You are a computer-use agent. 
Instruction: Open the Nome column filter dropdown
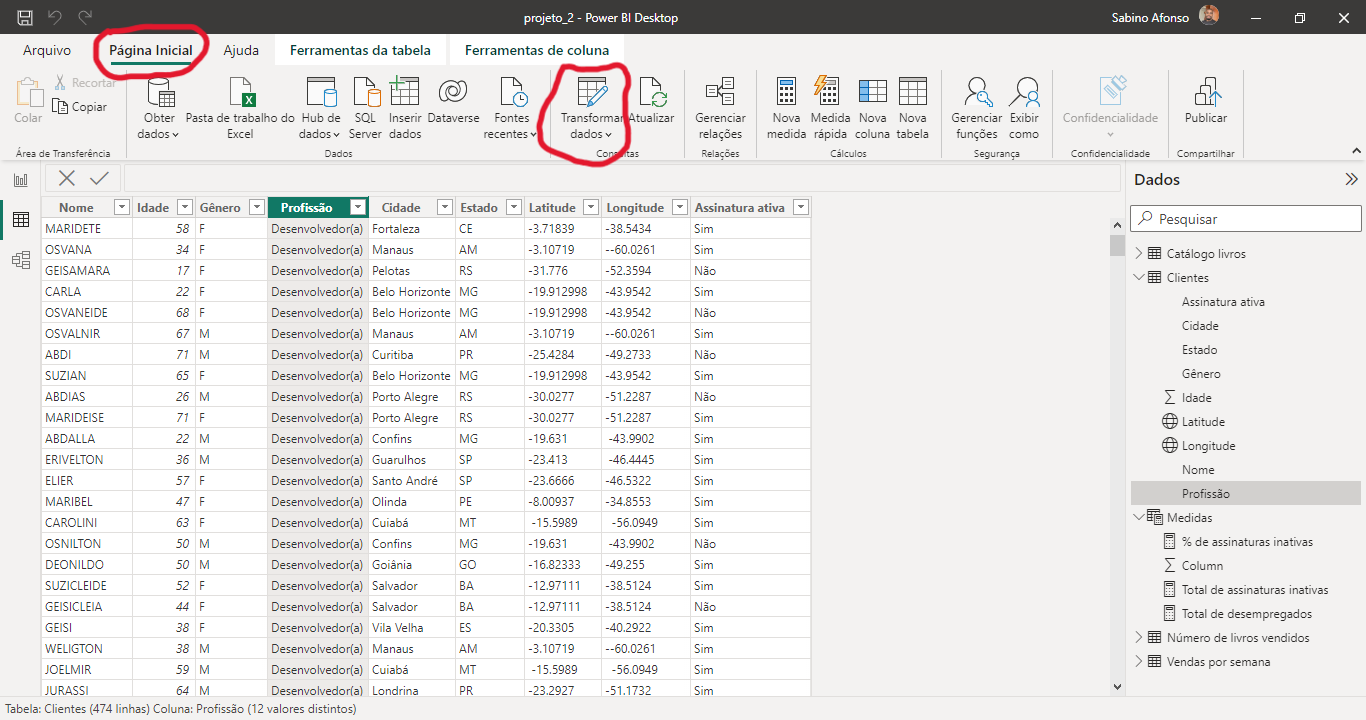pos(122,208)
